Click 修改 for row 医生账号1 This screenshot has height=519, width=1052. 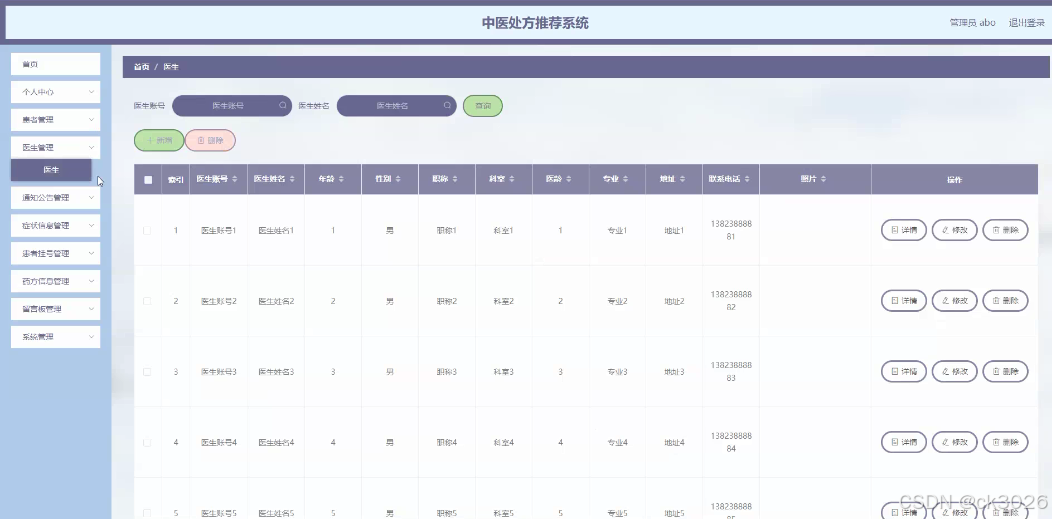(x=955, y=230)
